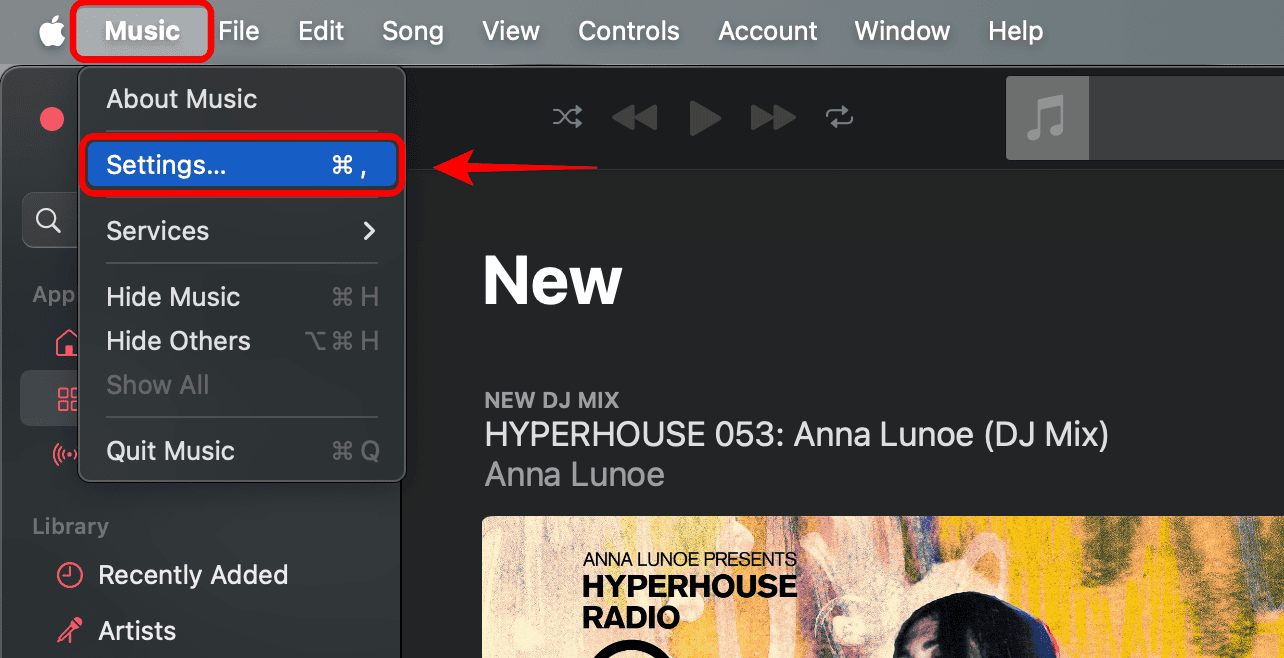The image size is (1284, 658).
Task: Open the Apple menu logo
Action: pos(50,32)
